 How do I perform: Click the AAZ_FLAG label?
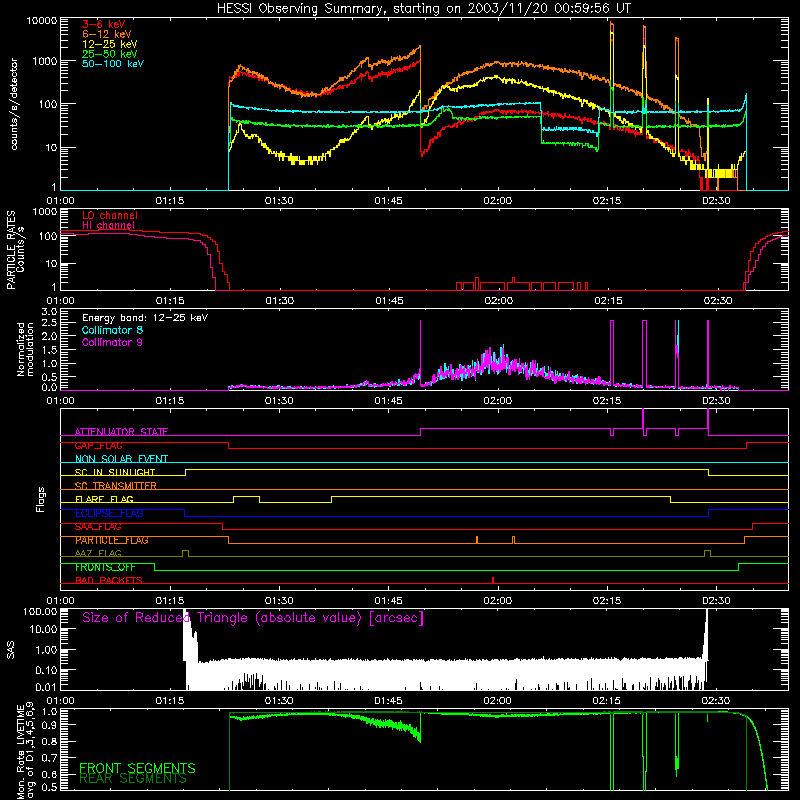click(x=98, y=553)
